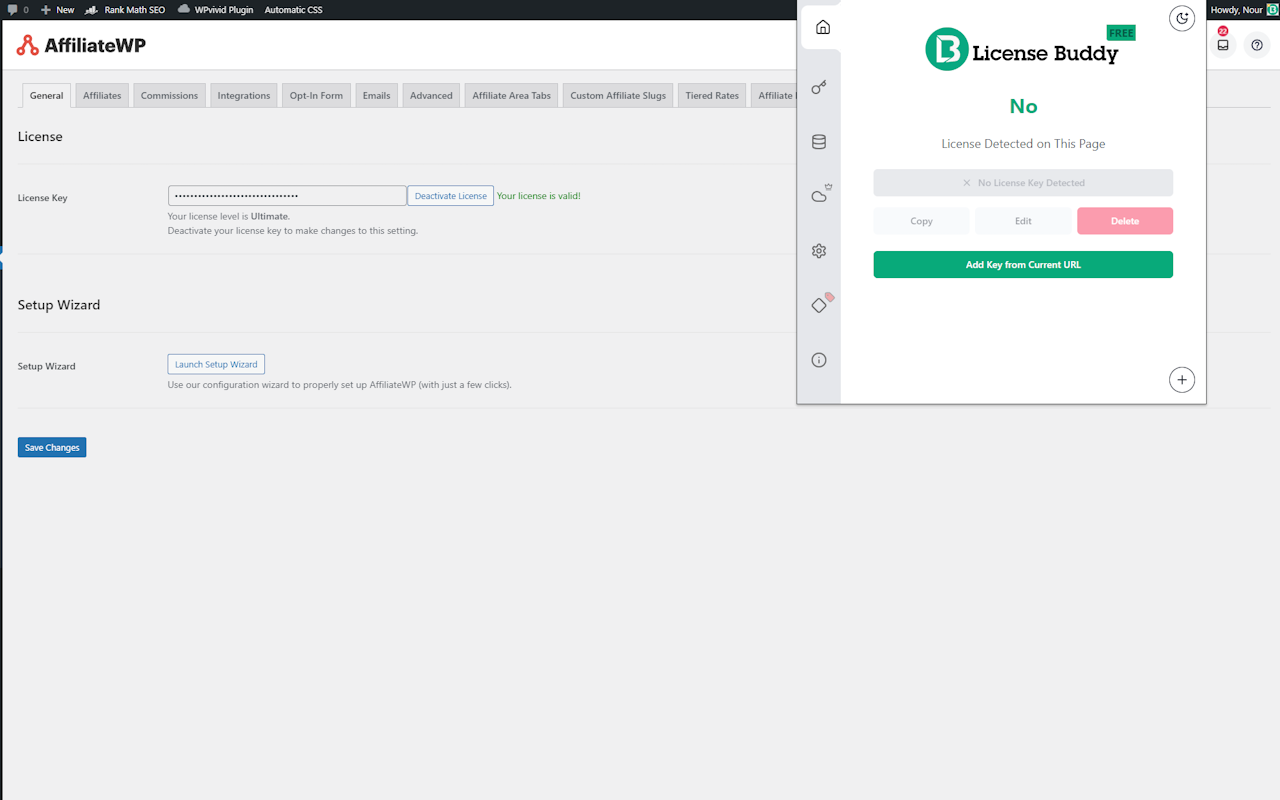The width and height of the screenshot is (1280, 800).
Task: Open the Custom Affiliate Slugs tab
Action: click(x=618, y=96)
